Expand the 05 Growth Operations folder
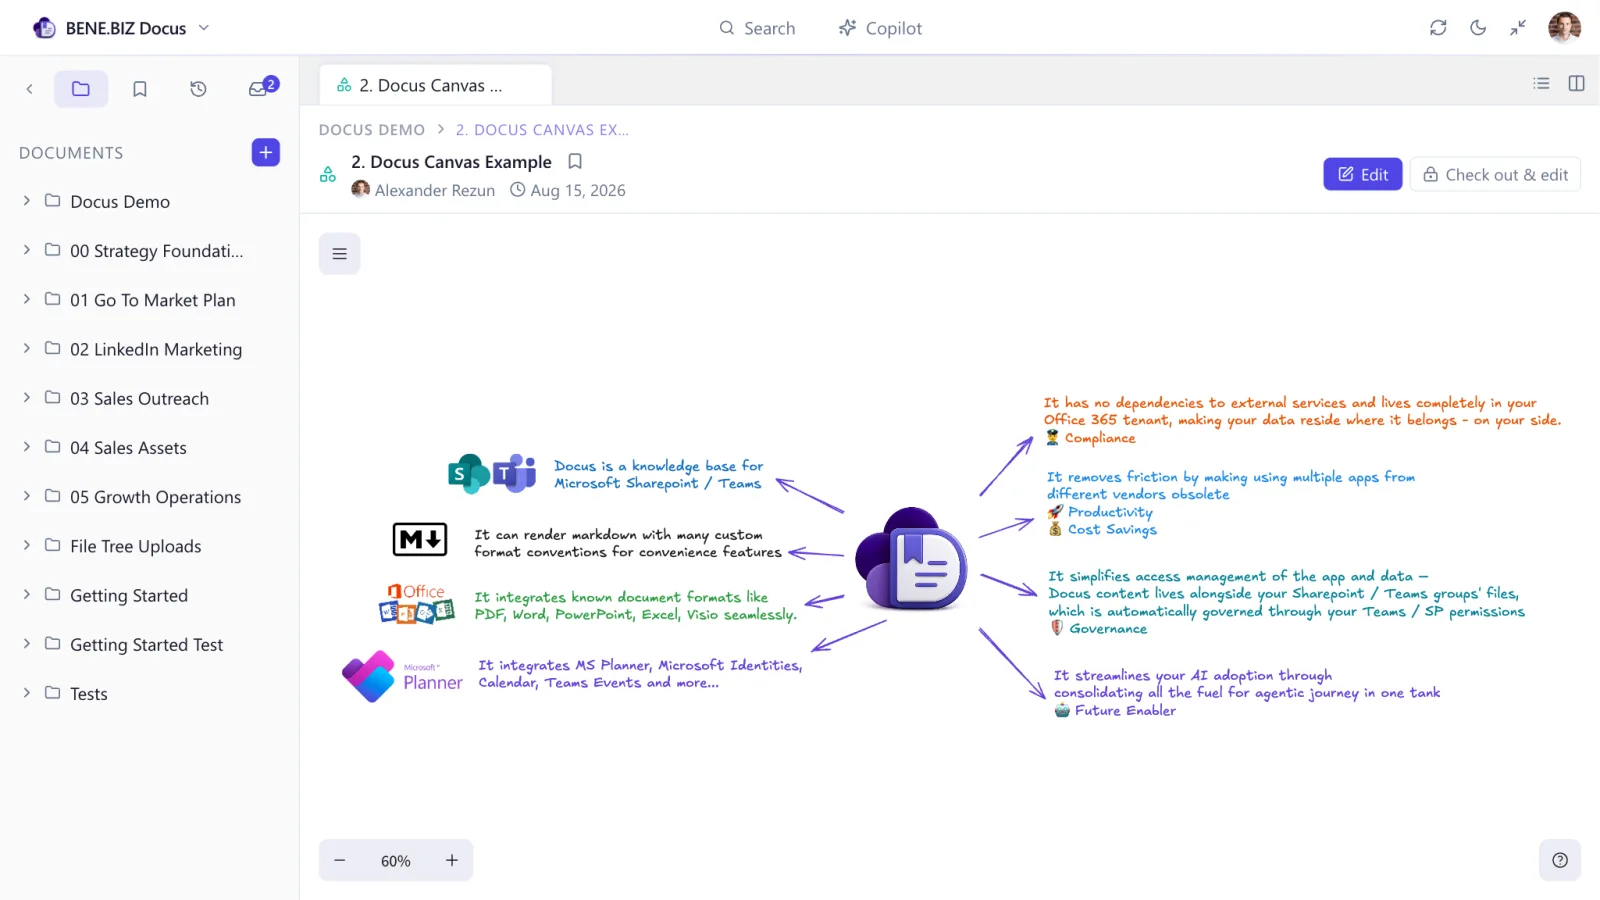 tap(27, 496)
